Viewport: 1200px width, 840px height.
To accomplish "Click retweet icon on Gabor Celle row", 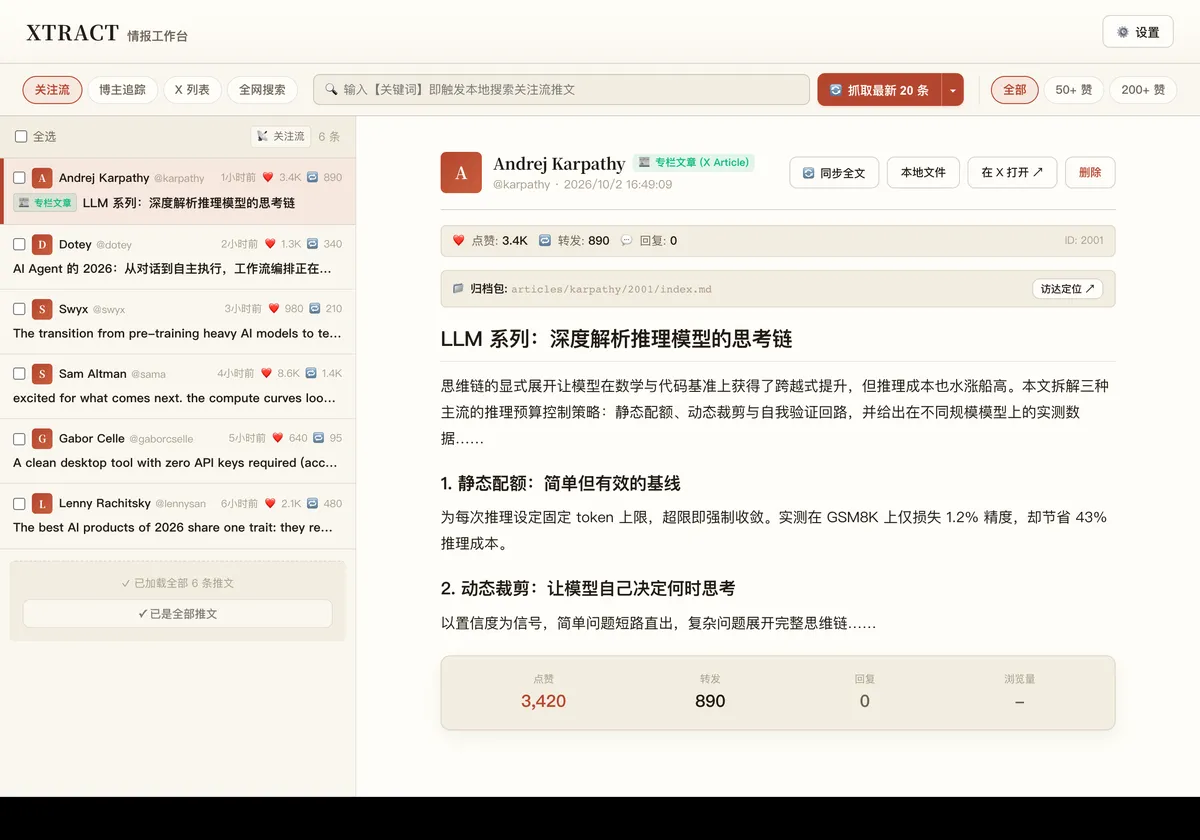I will coord(318,438).
